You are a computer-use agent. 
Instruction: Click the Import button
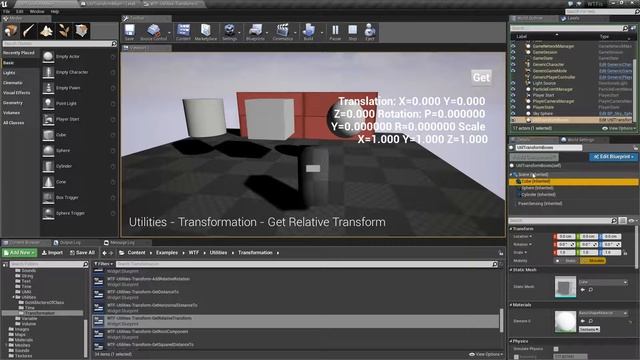(x=53, y=253)
